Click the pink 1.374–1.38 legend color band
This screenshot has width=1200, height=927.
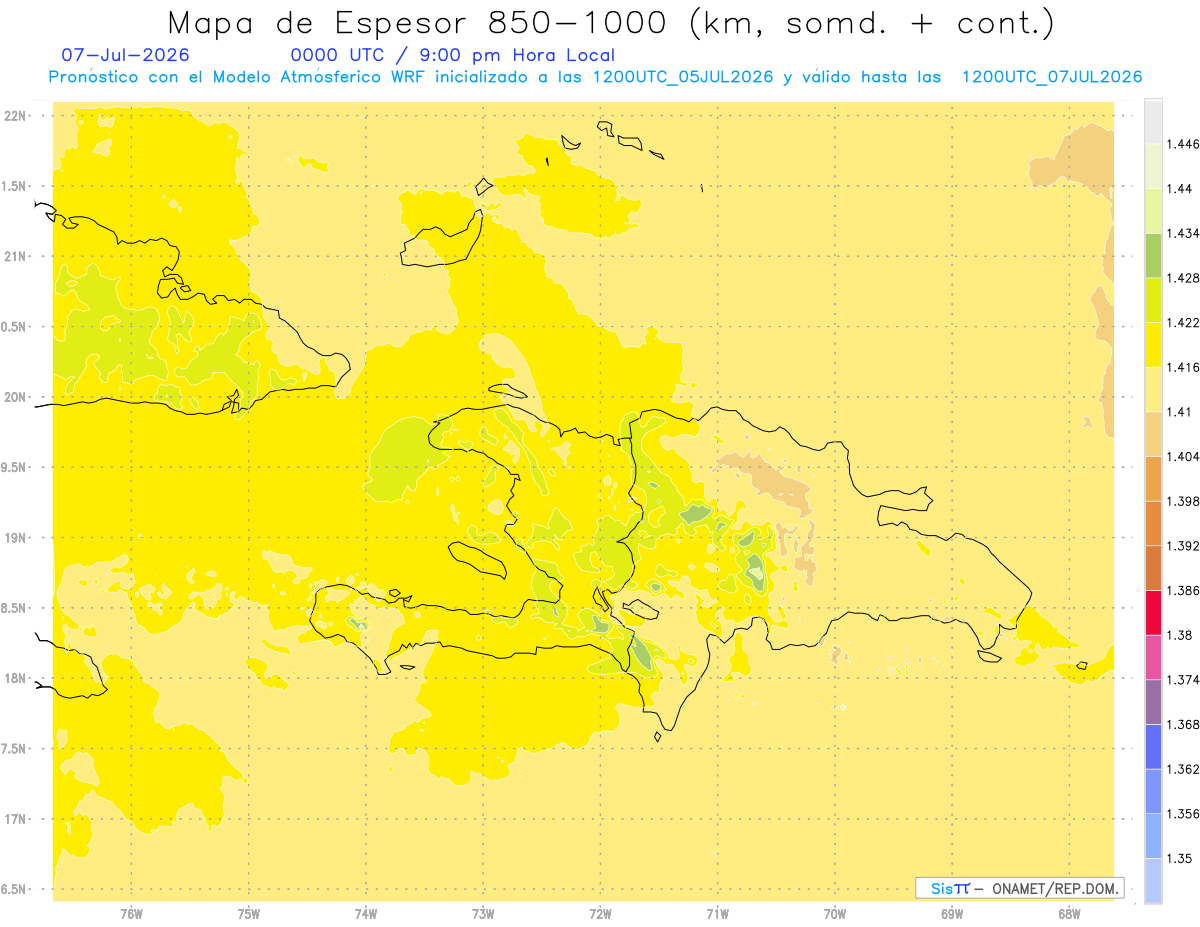pos(1153,656)
